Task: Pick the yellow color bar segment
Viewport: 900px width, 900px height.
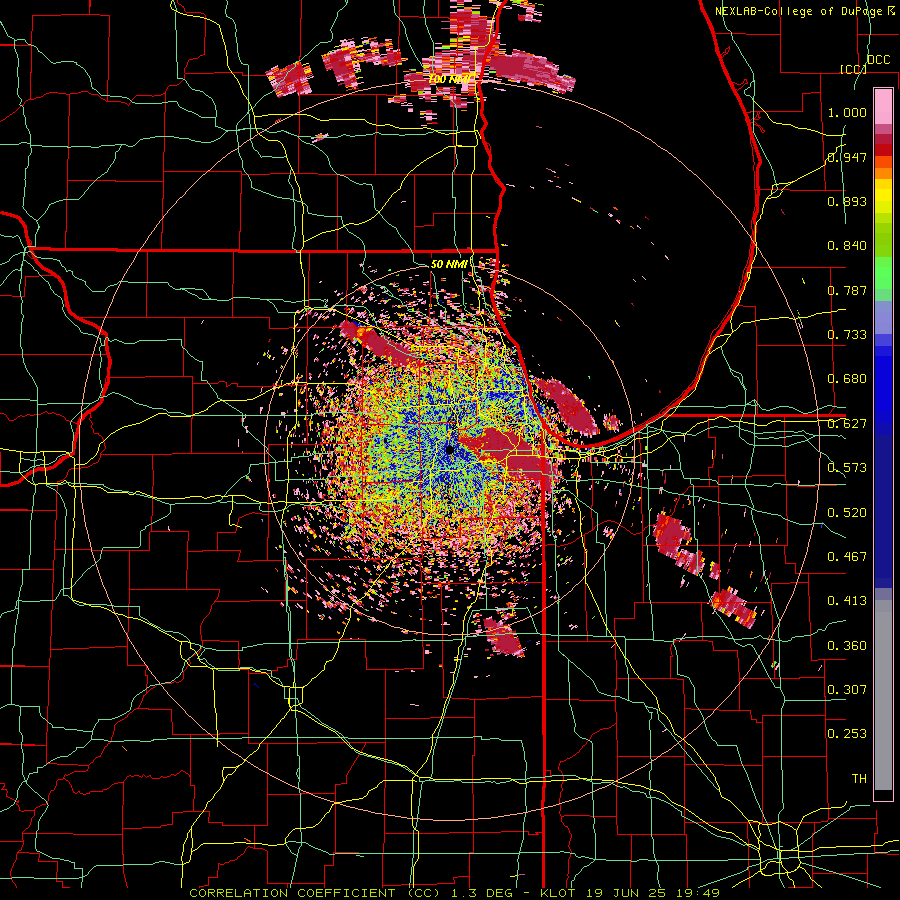Action: pos(883,196)
